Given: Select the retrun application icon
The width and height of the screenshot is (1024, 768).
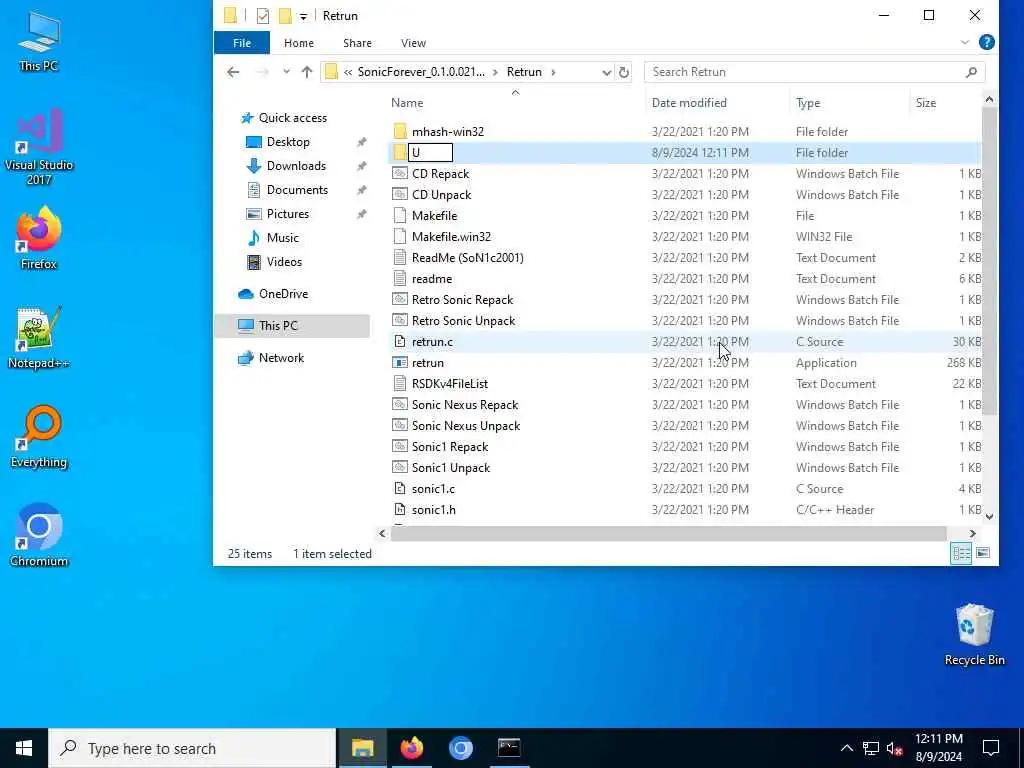Looking at the screenshot, I should tap(400, 362).
